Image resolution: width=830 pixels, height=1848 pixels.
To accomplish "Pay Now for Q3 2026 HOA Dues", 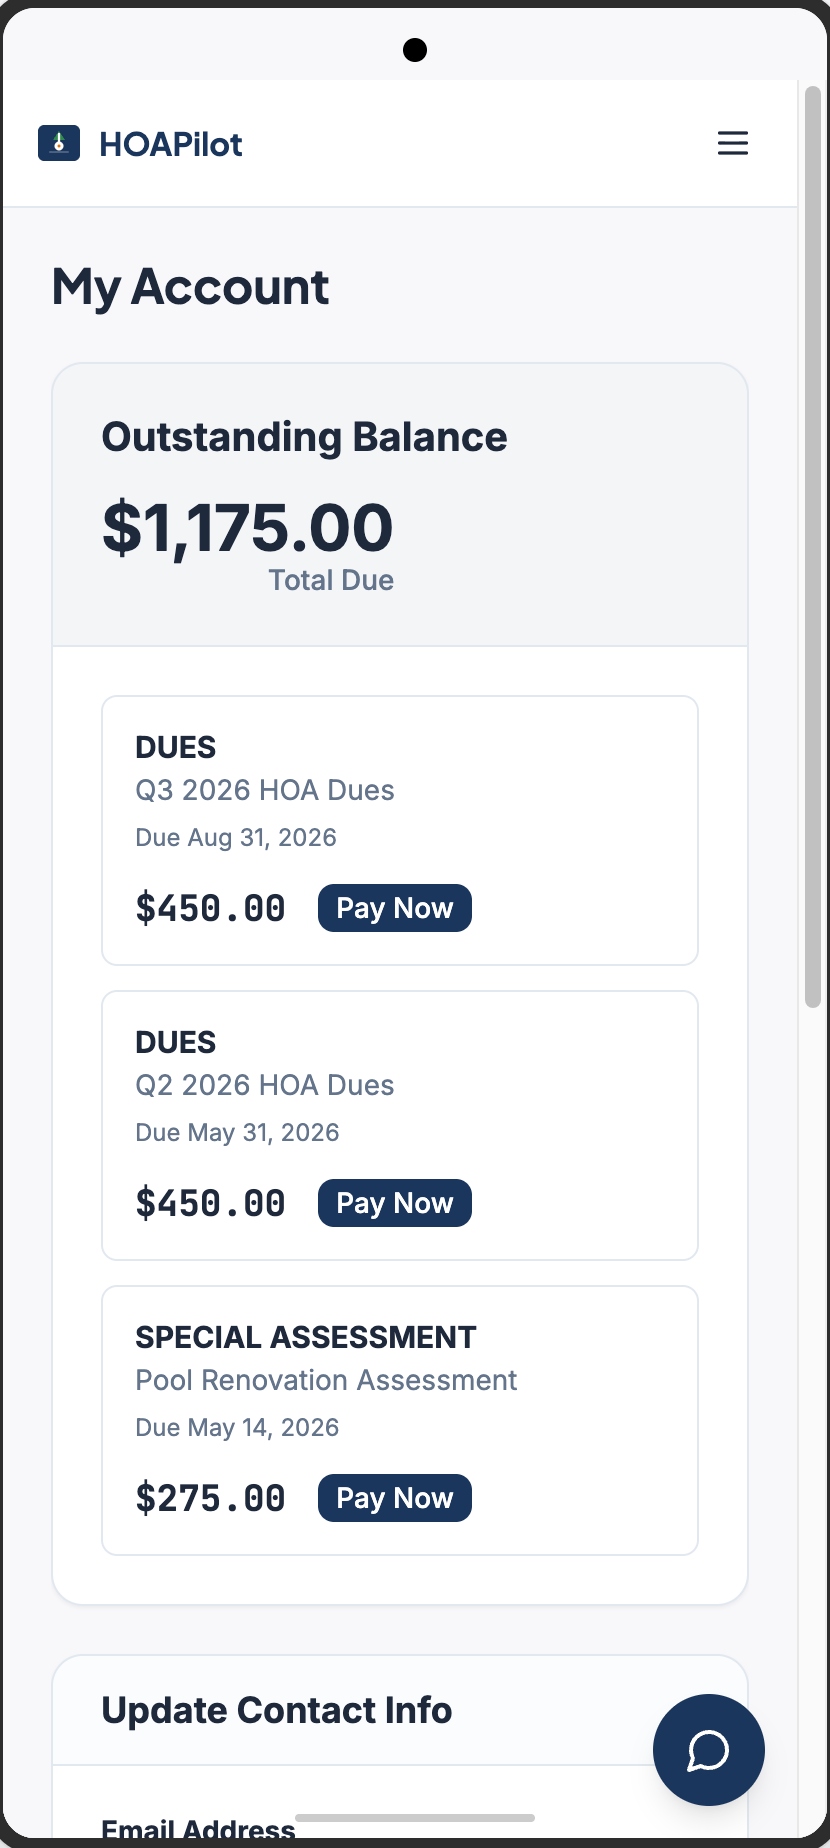I will (x=394, y=907).
